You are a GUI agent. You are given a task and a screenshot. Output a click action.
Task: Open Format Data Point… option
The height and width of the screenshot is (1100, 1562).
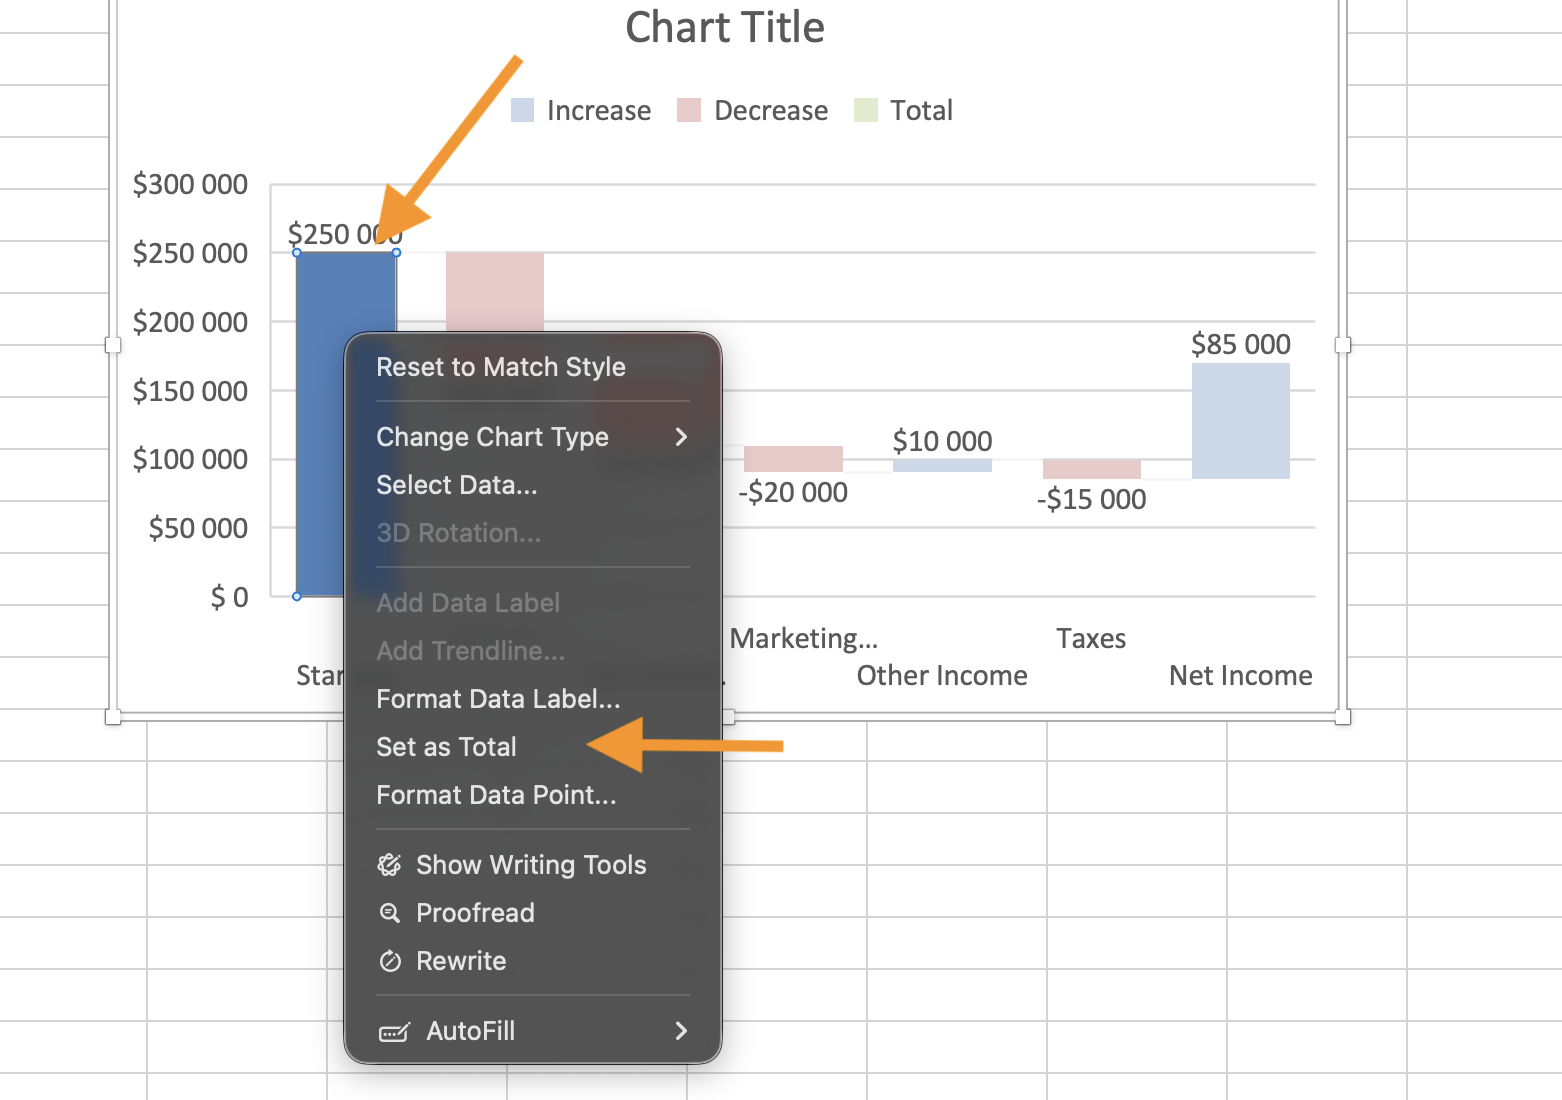pos(496,795)
